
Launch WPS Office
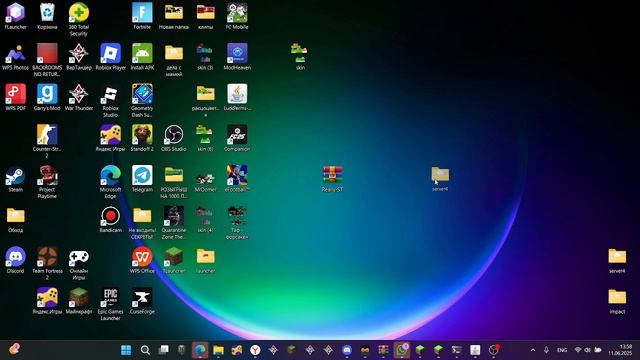coord(142,260)
